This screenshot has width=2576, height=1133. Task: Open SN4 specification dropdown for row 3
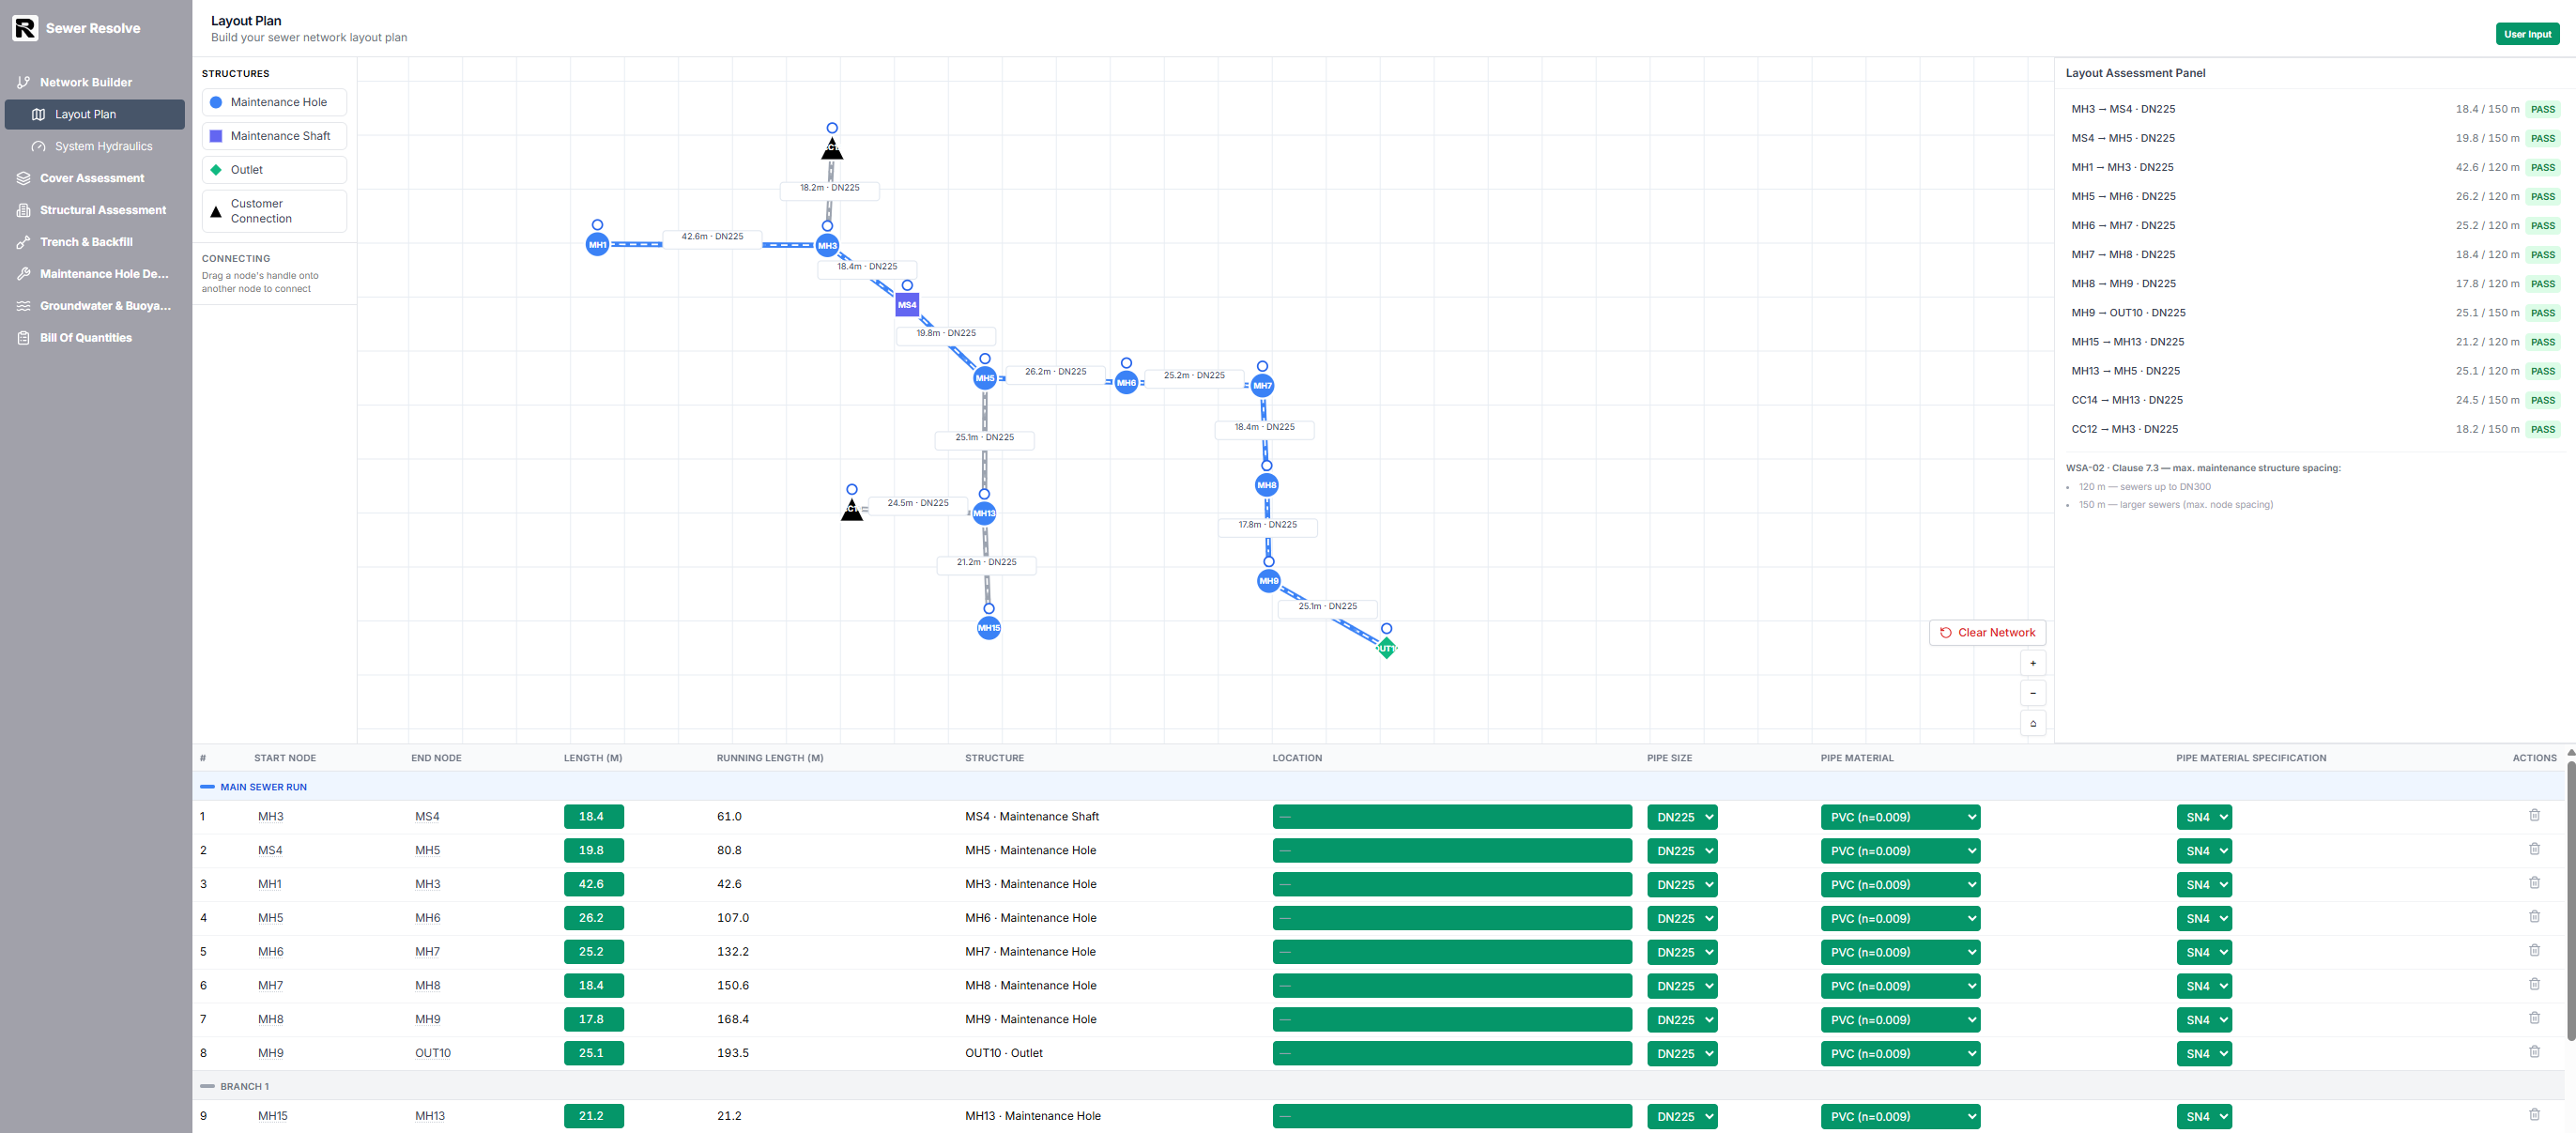pyautogui.click(x=2204, y=885)
